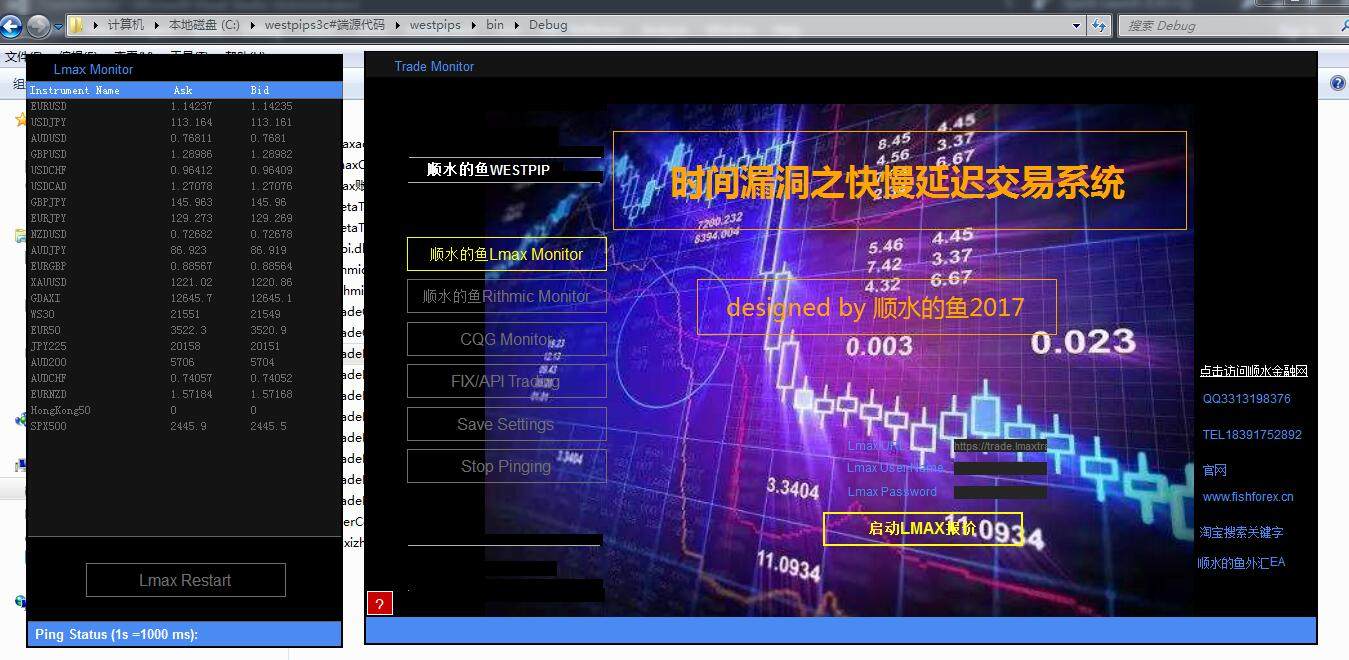
Task: Click the Save Settings button
Action: (x=507, y=424)
